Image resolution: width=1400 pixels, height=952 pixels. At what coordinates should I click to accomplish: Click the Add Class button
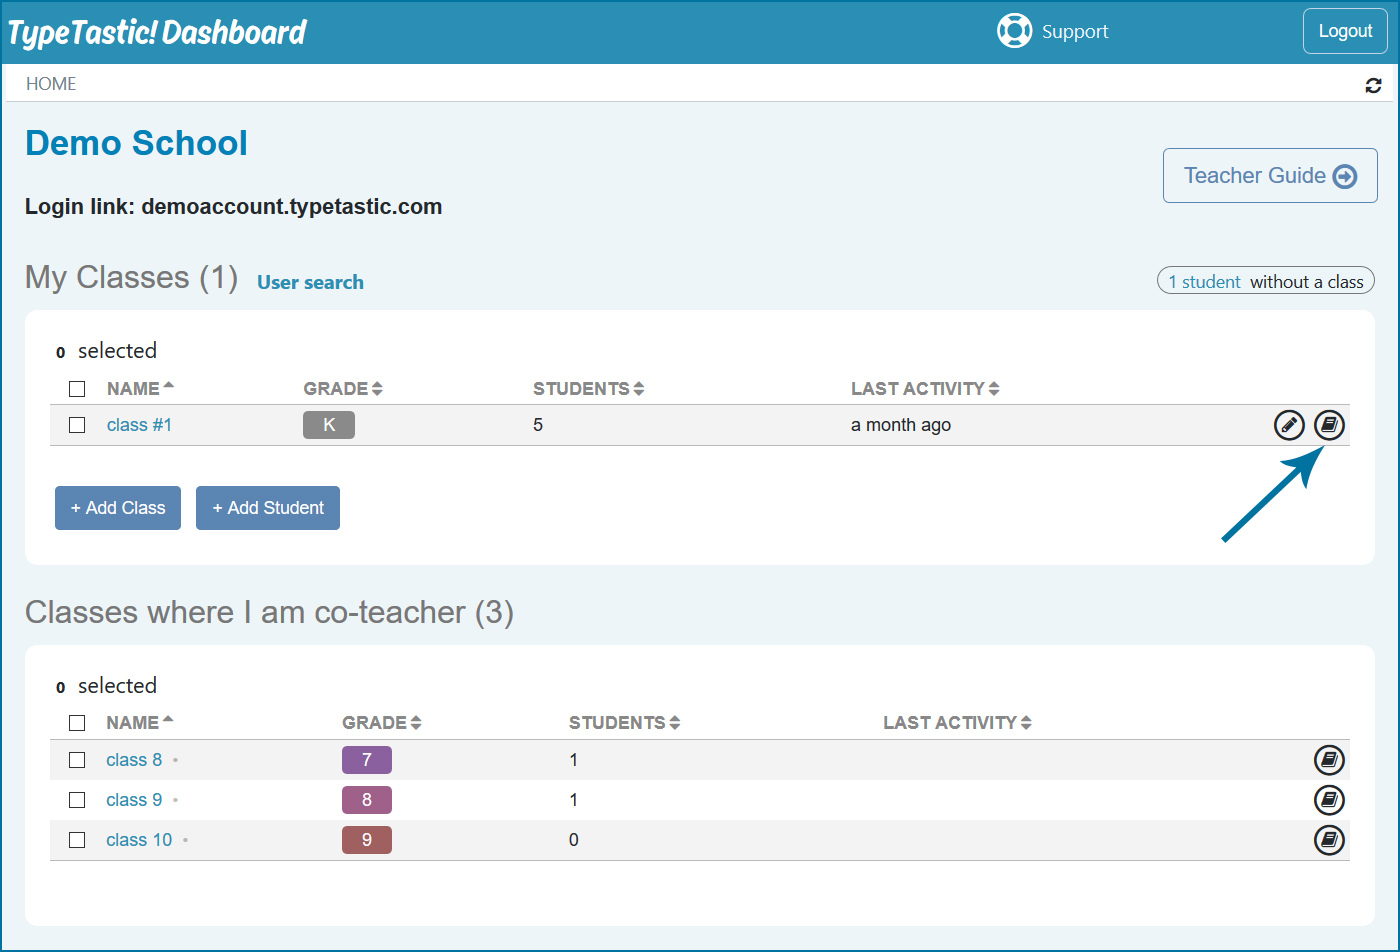coord(117,507)
